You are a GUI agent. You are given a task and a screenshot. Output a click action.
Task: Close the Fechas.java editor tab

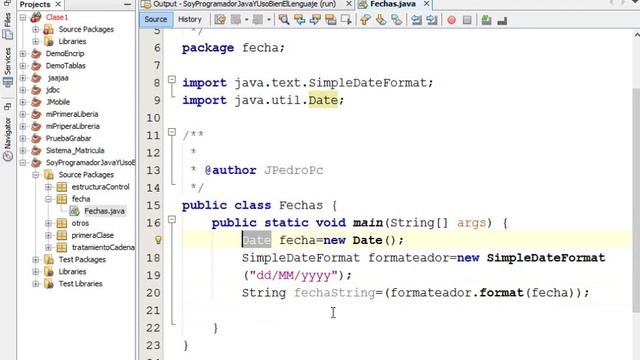426,4
